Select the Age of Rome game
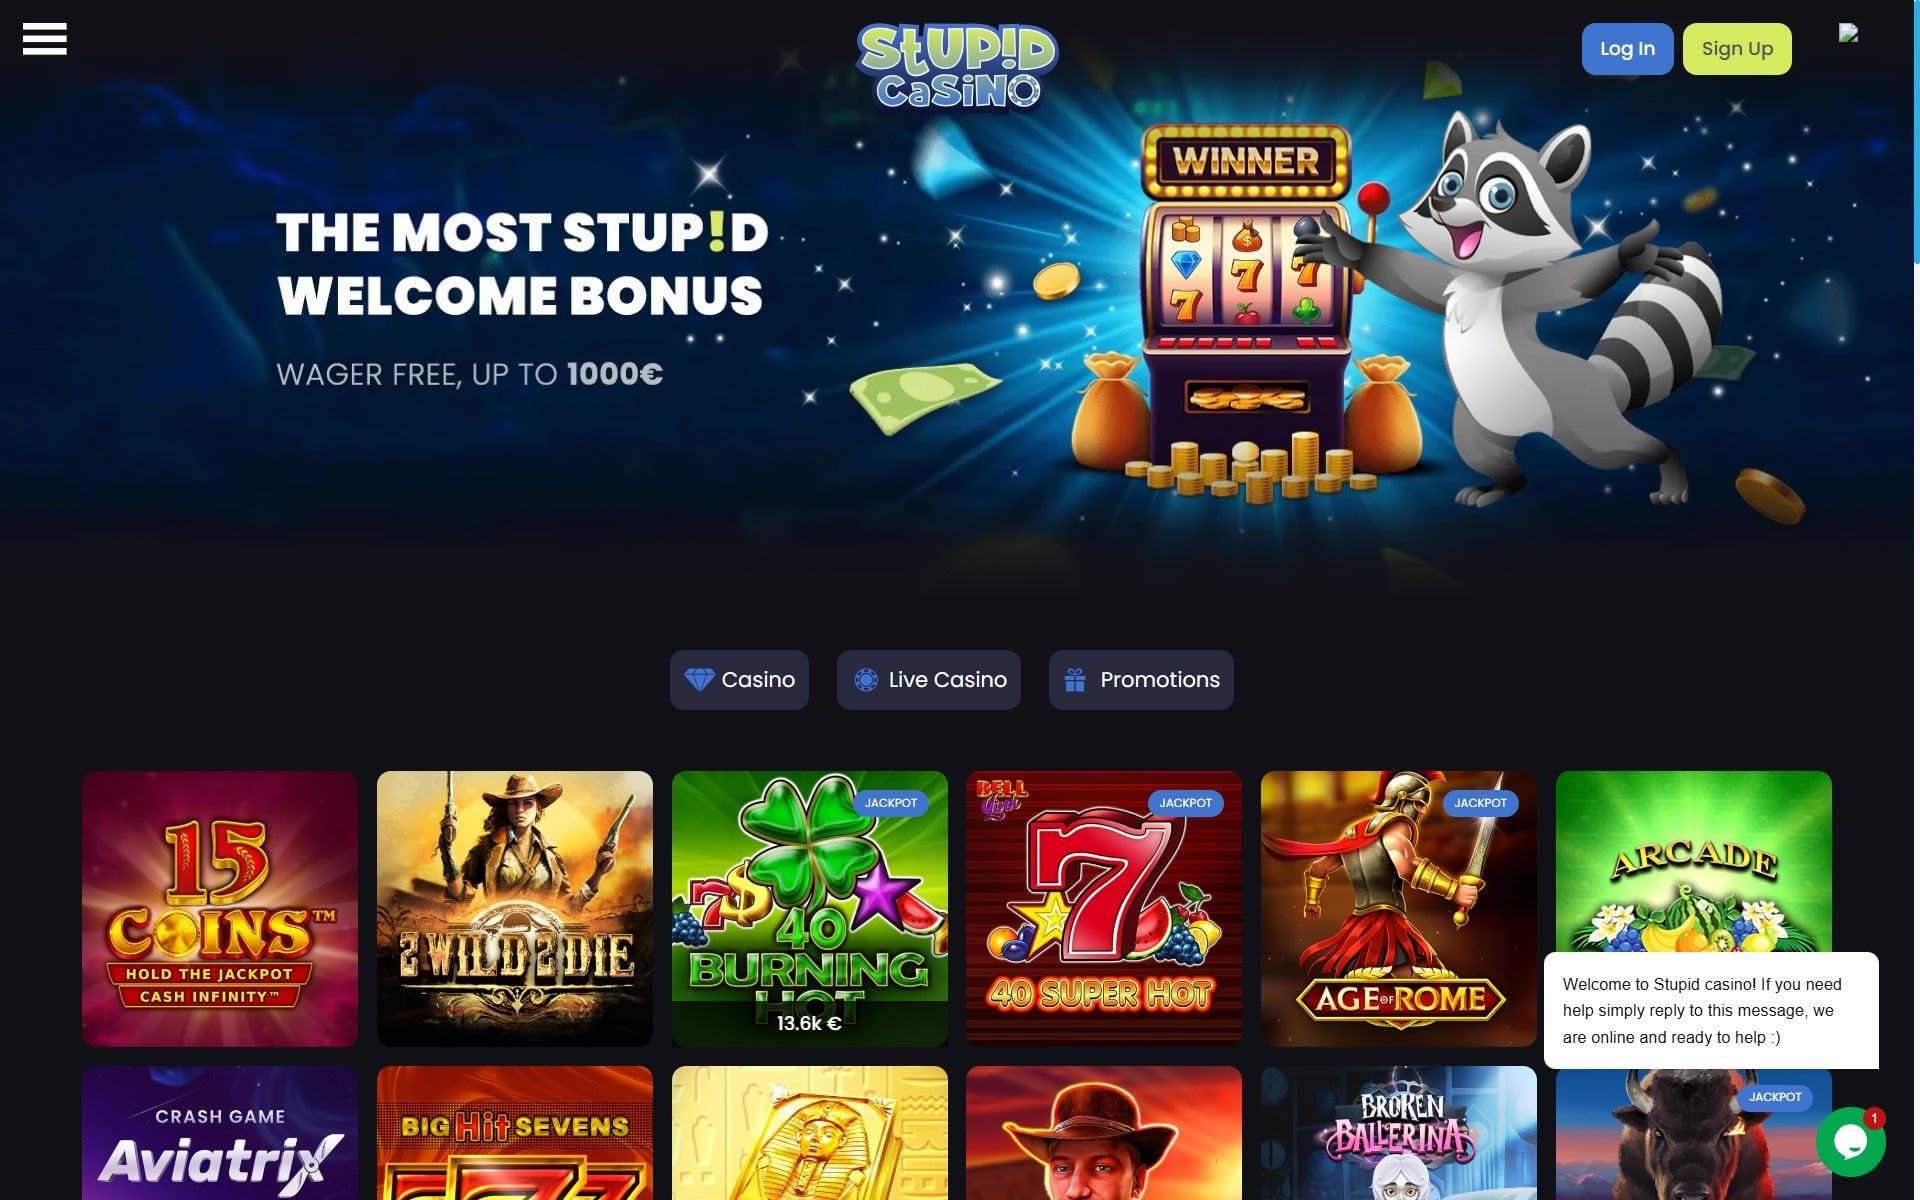This screenshot has width=1920, height=1200. [1399, 909]
